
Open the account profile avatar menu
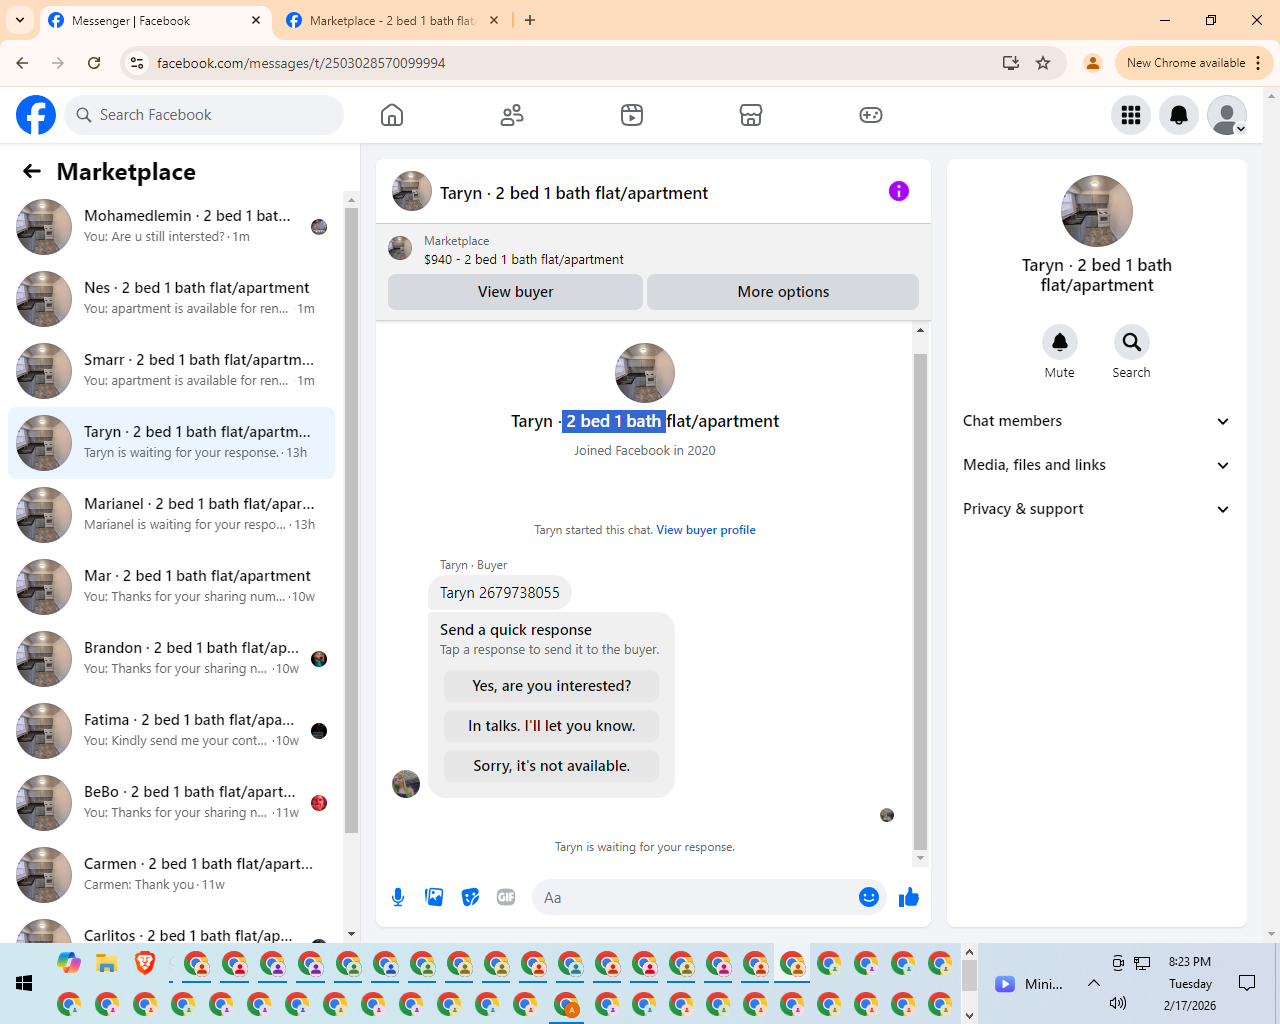coord(1227,115)
